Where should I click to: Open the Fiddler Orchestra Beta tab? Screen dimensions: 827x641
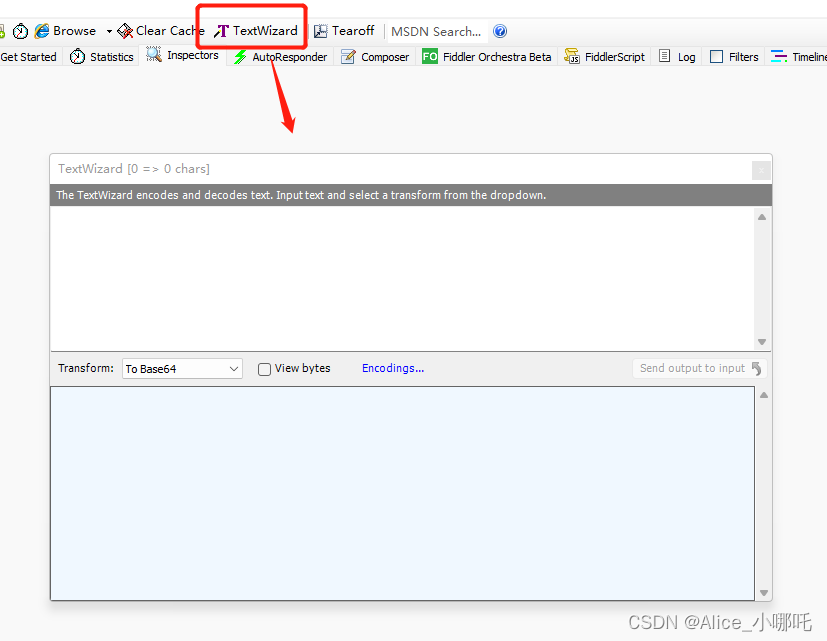click(486, 57)
